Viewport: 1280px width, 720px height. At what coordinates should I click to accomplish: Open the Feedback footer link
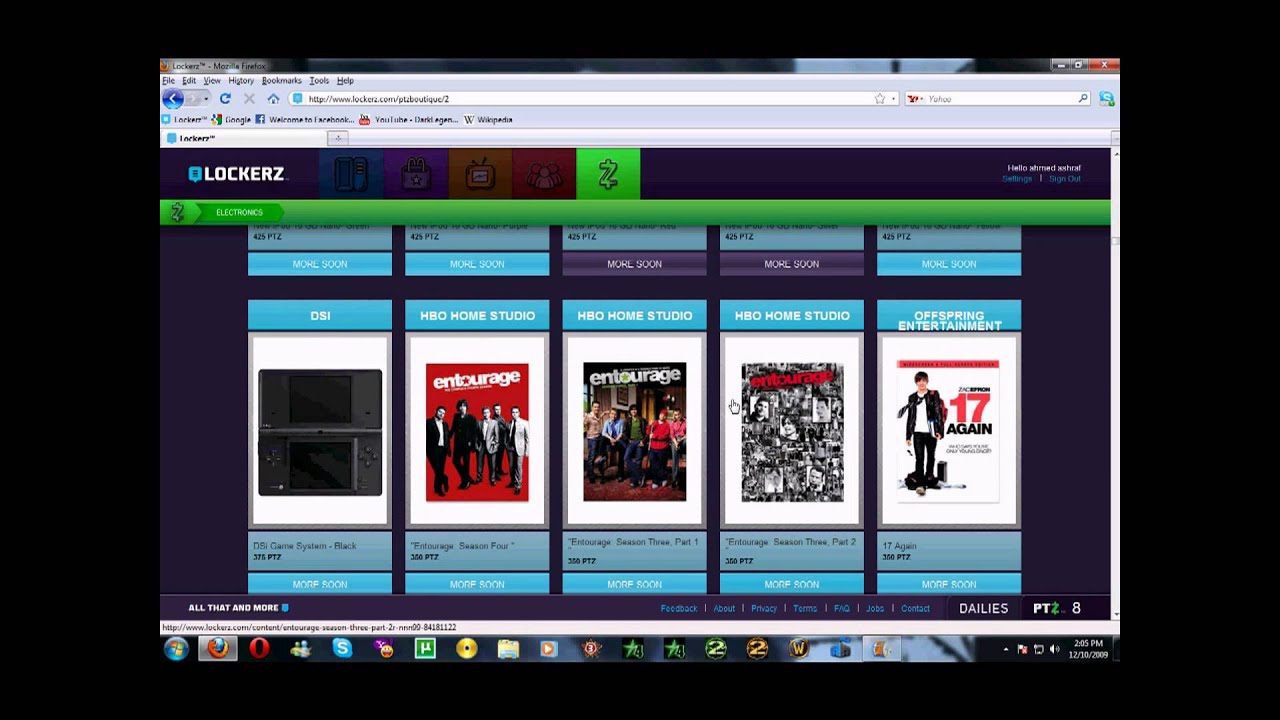(679, 608)
